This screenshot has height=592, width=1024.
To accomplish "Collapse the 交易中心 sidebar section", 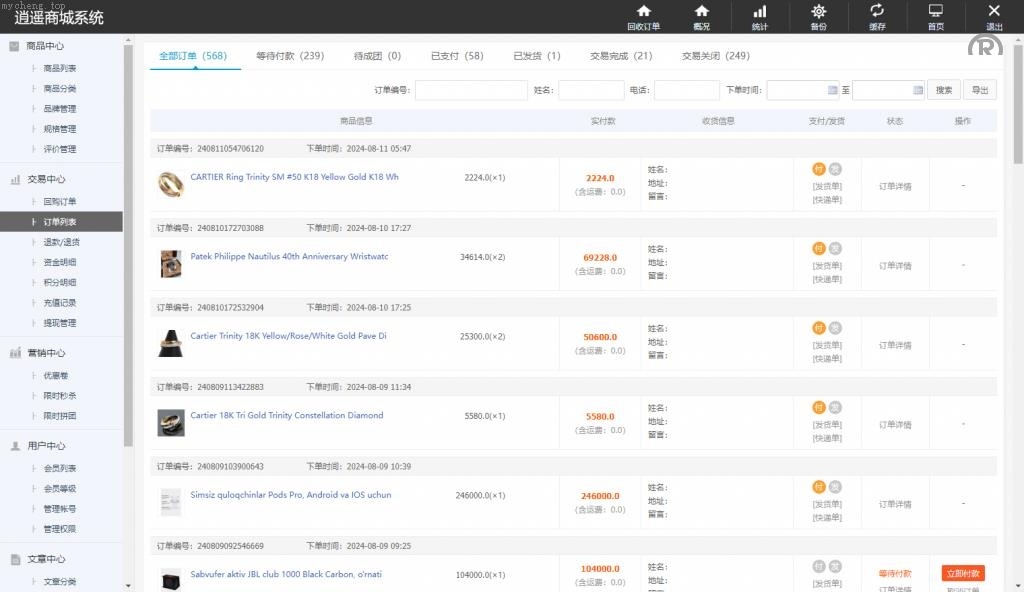I will tap(45, 180).
